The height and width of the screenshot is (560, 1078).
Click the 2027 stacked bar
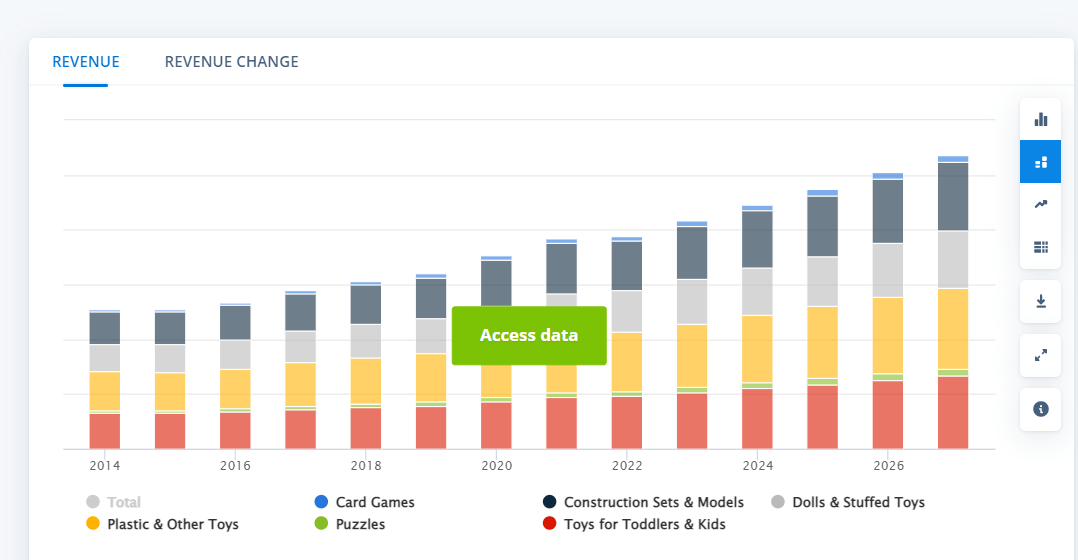pos(953,302)
